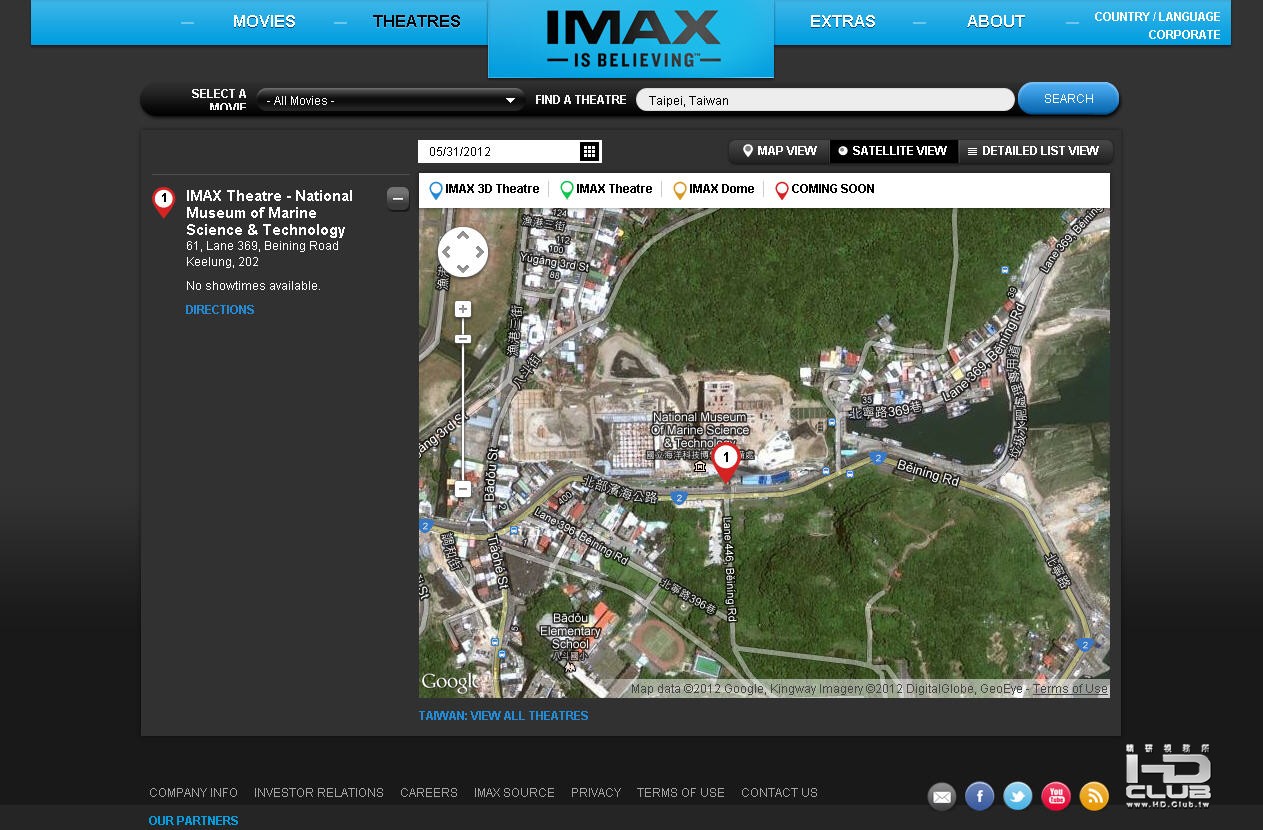Click the map pan control
This screenshot has width=1263, height=830.
(463, 252)
